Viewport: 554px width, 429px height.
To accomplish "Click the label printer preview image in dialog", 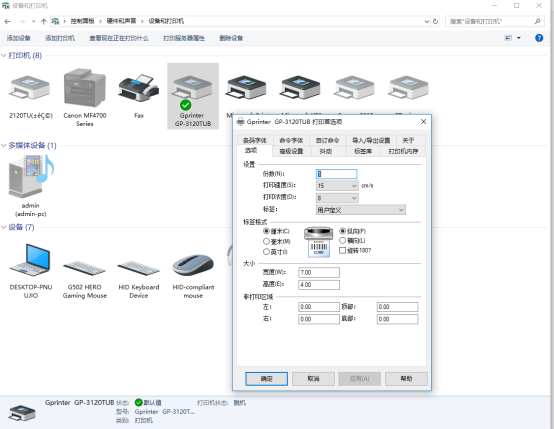I will click(x=319, y=241).
